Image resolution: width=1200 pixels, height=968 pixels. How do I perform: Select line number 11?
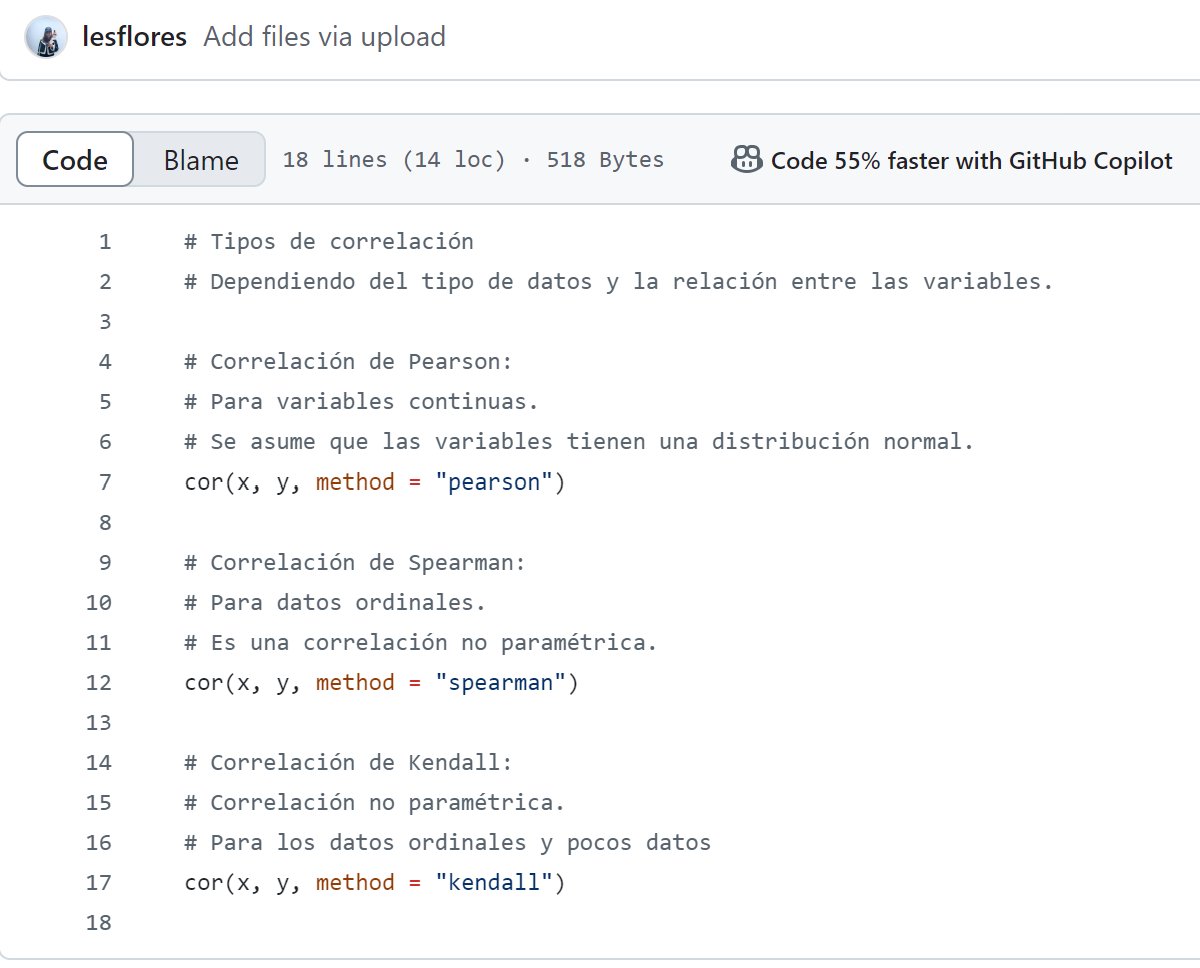point(99,642)
